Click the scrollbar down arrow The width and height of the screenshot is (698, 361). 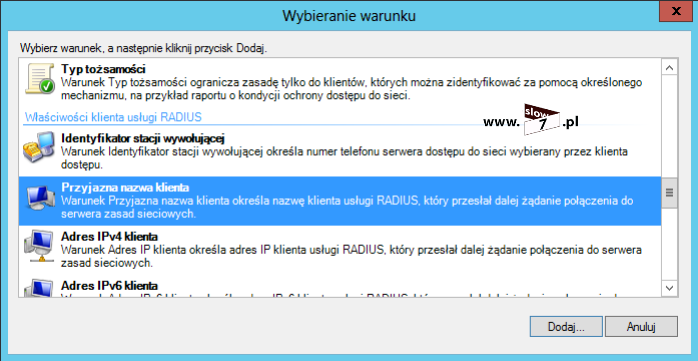[670, 288]
